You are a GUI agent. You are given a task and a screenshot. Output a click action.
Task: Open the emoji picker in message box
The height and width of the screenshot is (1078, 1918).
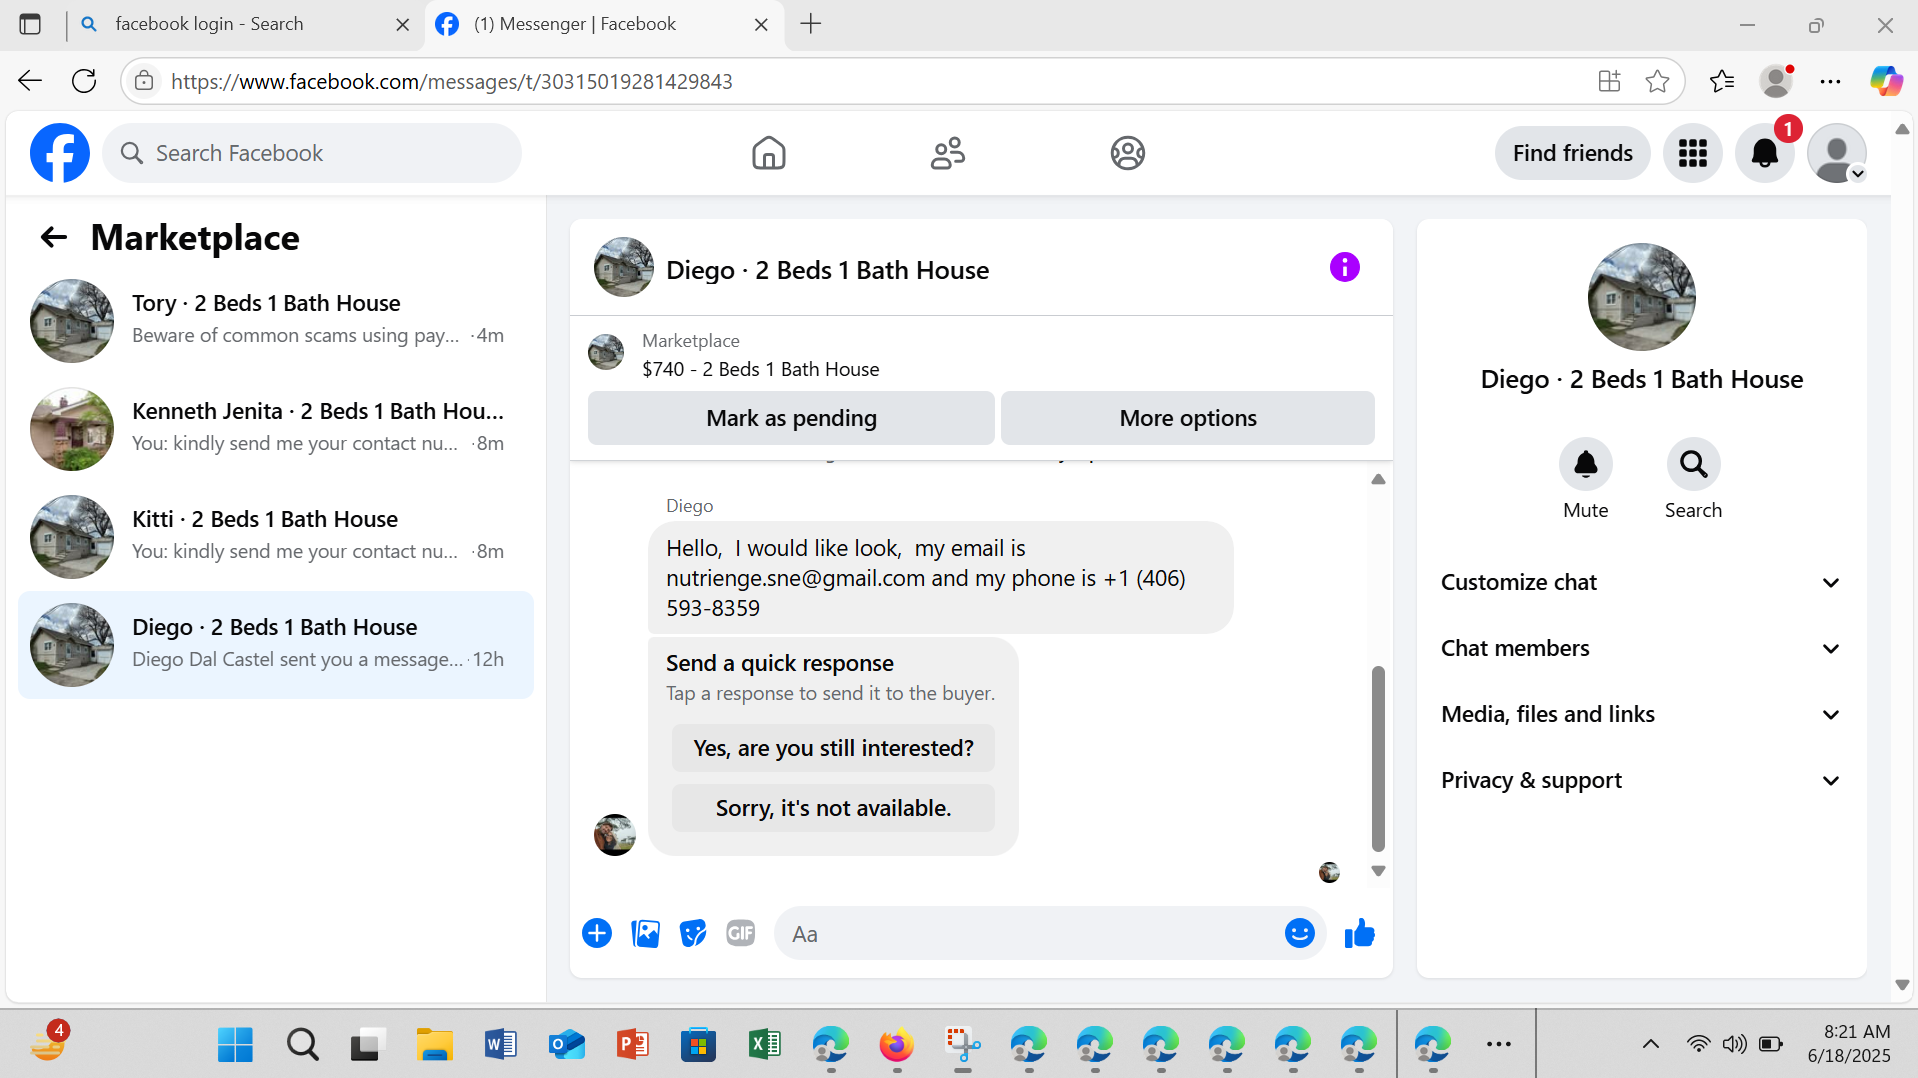coord(1299,933)
